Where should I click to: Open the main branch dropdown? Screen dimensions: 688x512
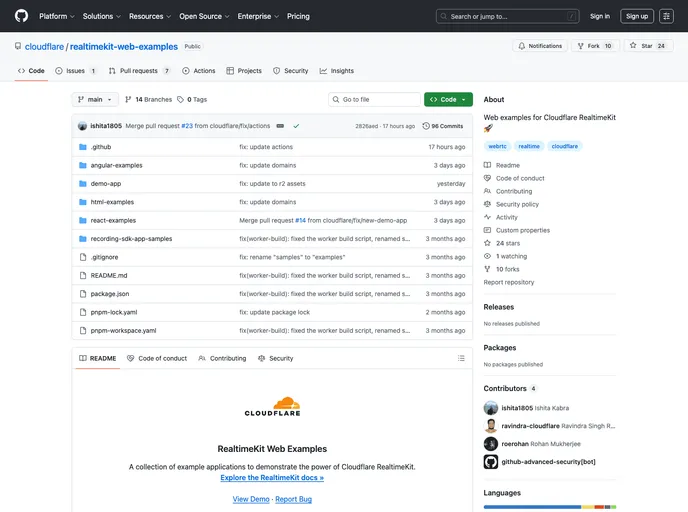pos(95,100)
